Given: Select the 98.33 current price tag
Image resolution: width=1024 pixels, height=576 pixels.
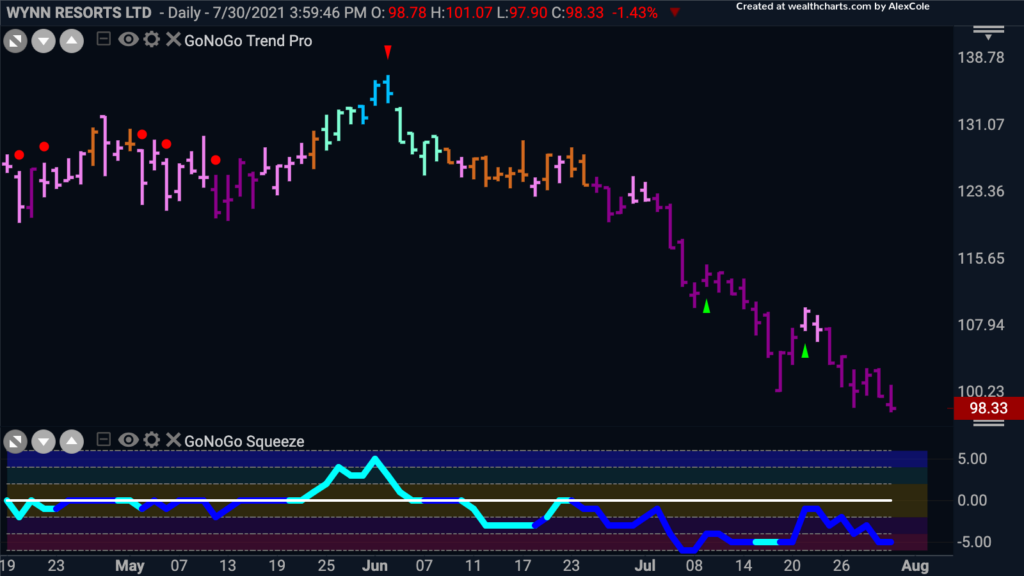Looking at the screenshot, I should click(x=988, y=408).
